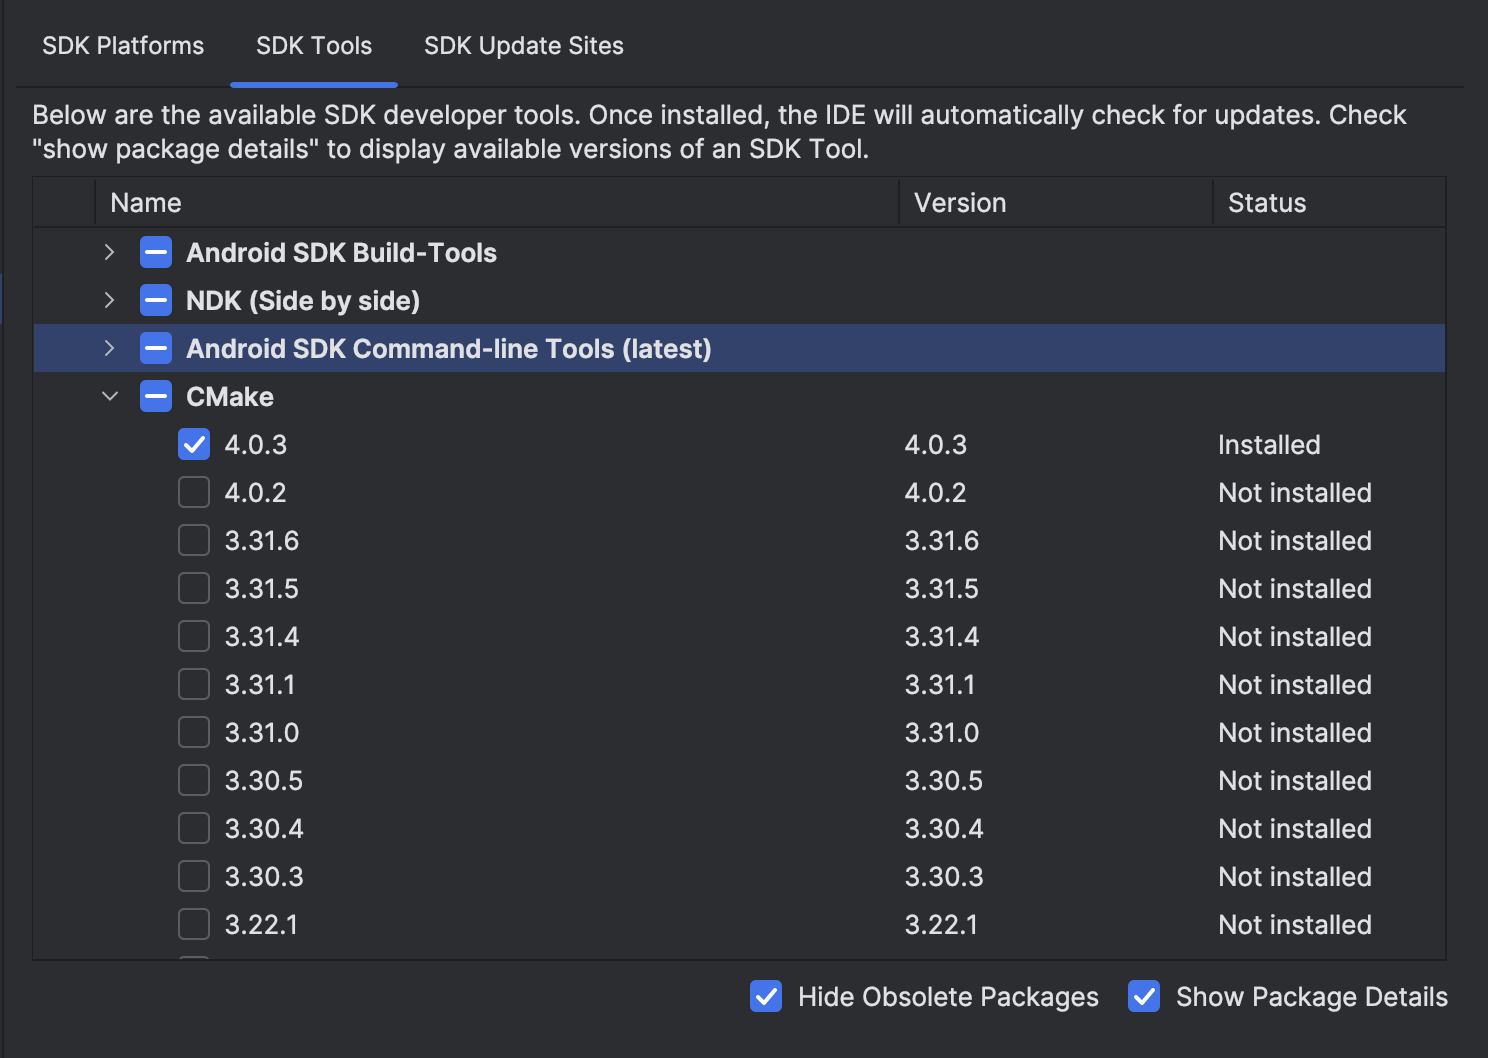Select the 3.30.3 name entry

click(x=264, y=877)
